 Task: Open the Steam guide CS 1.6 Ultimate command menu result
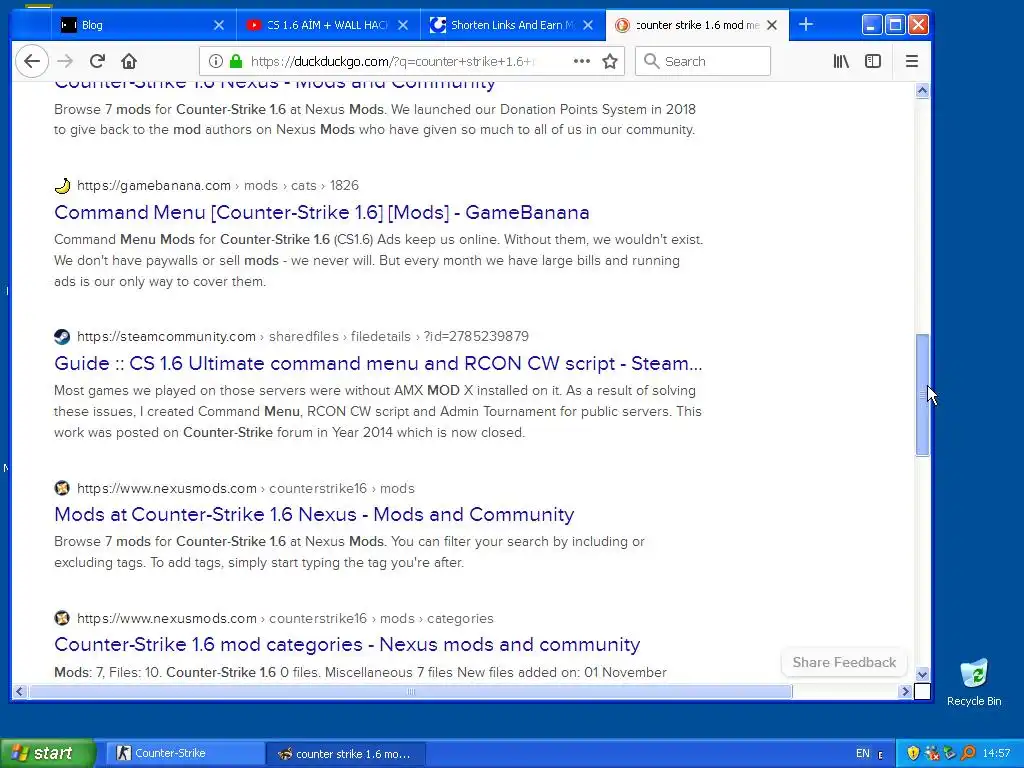click(x=378, y=363)
